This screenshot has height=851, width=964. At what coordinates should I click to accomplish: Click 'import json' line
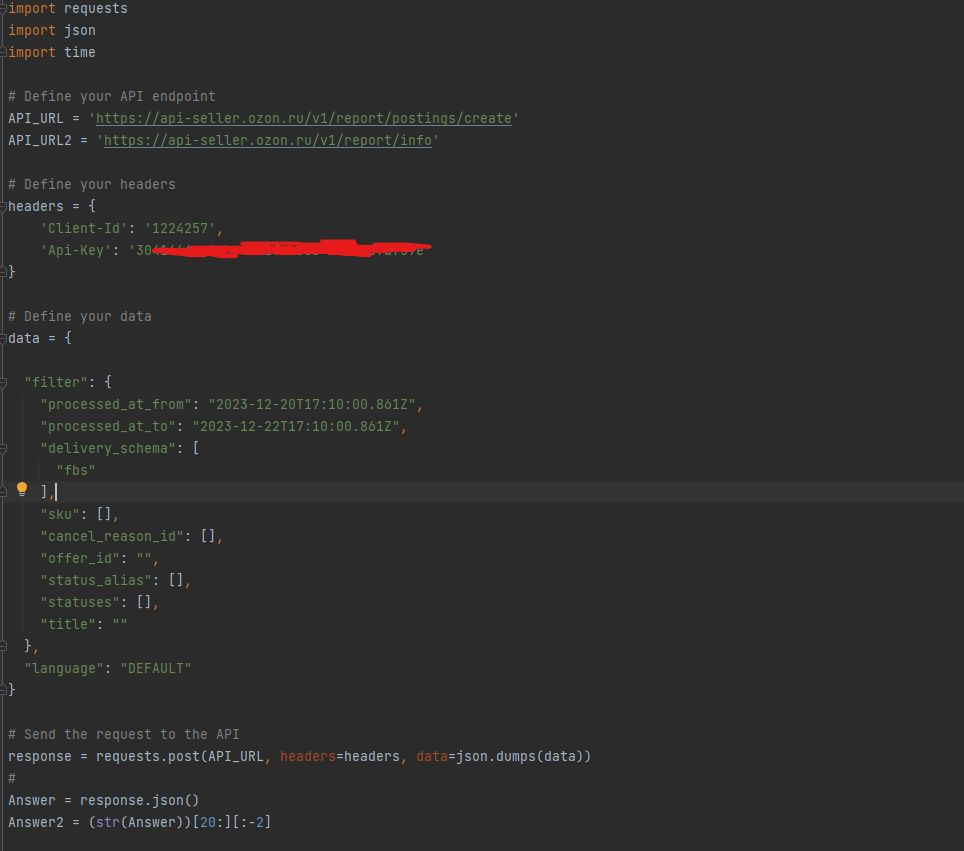coord(52,31)
